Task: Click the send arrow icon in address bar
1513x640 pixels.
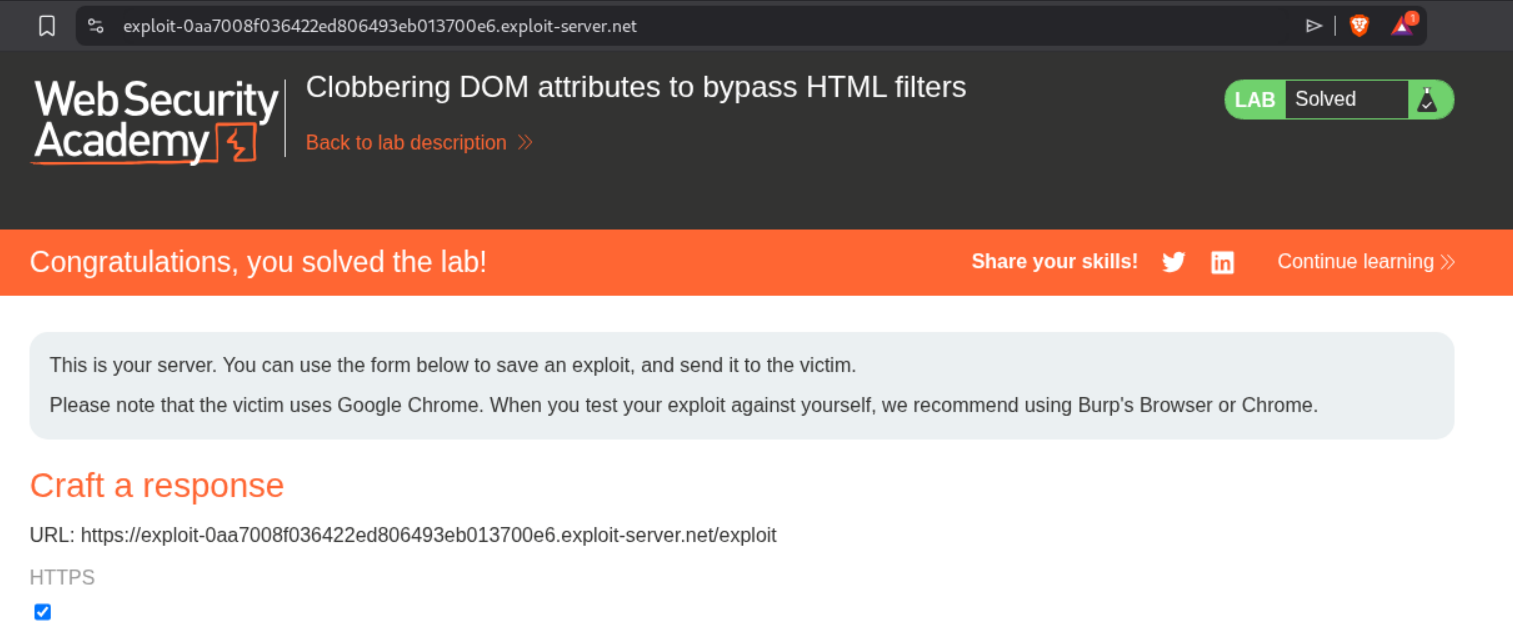Action: pyautogui.click(x=1314, y=26)
